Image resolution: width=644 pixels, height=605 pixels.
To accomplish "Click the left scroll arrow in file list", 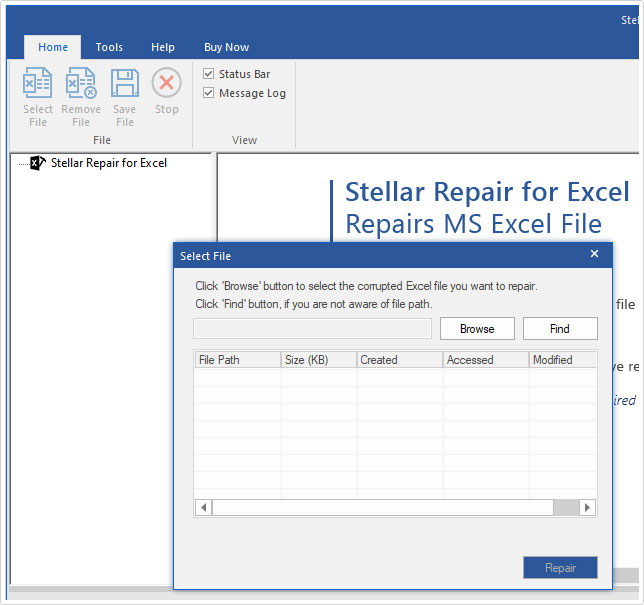I will 203,508.
